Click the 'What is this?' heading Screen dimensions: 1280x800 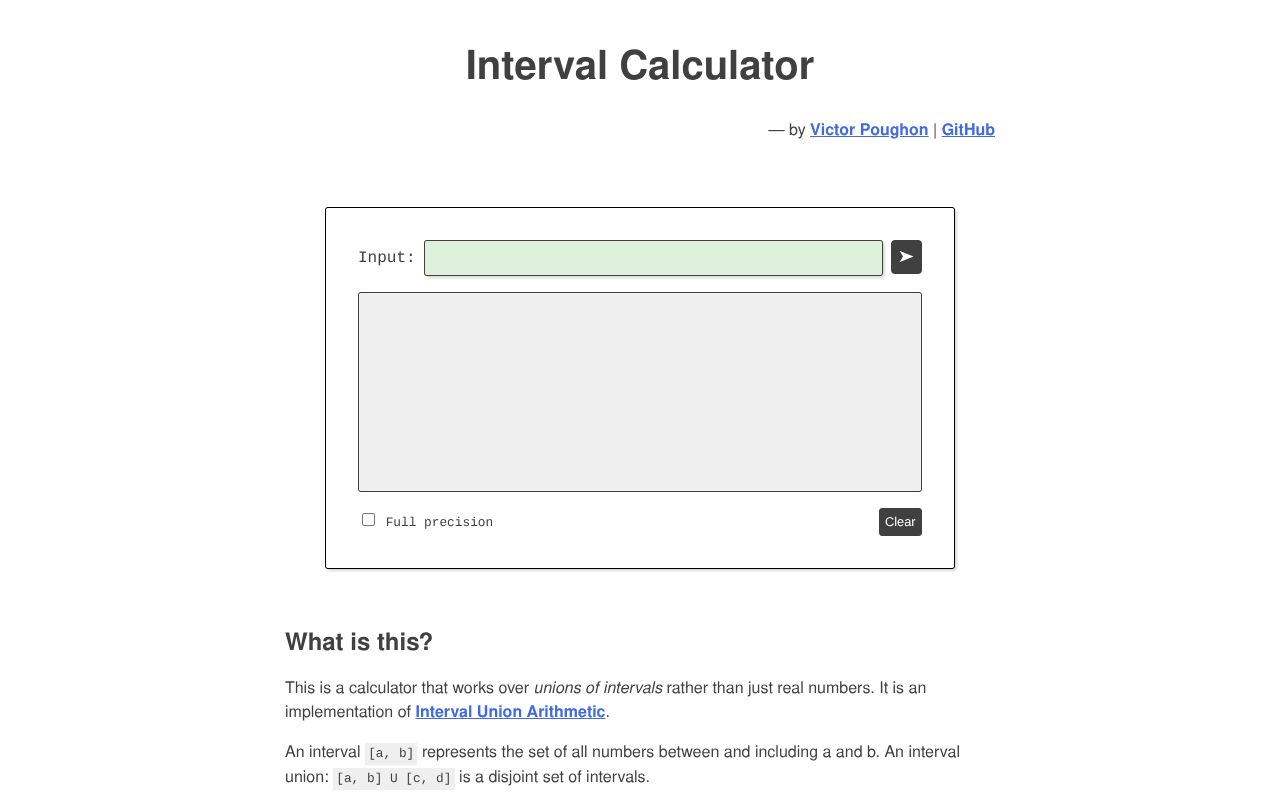coord(359,642)
